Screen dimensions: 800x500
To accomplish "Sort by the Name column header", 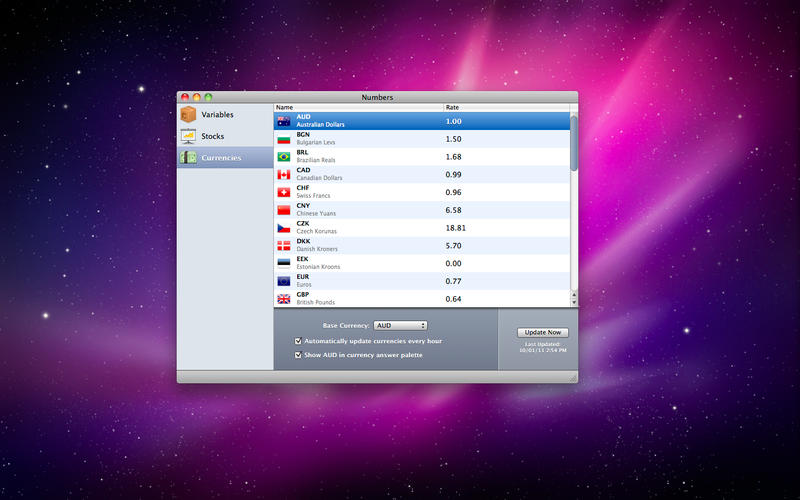I will tap(359, 107).
